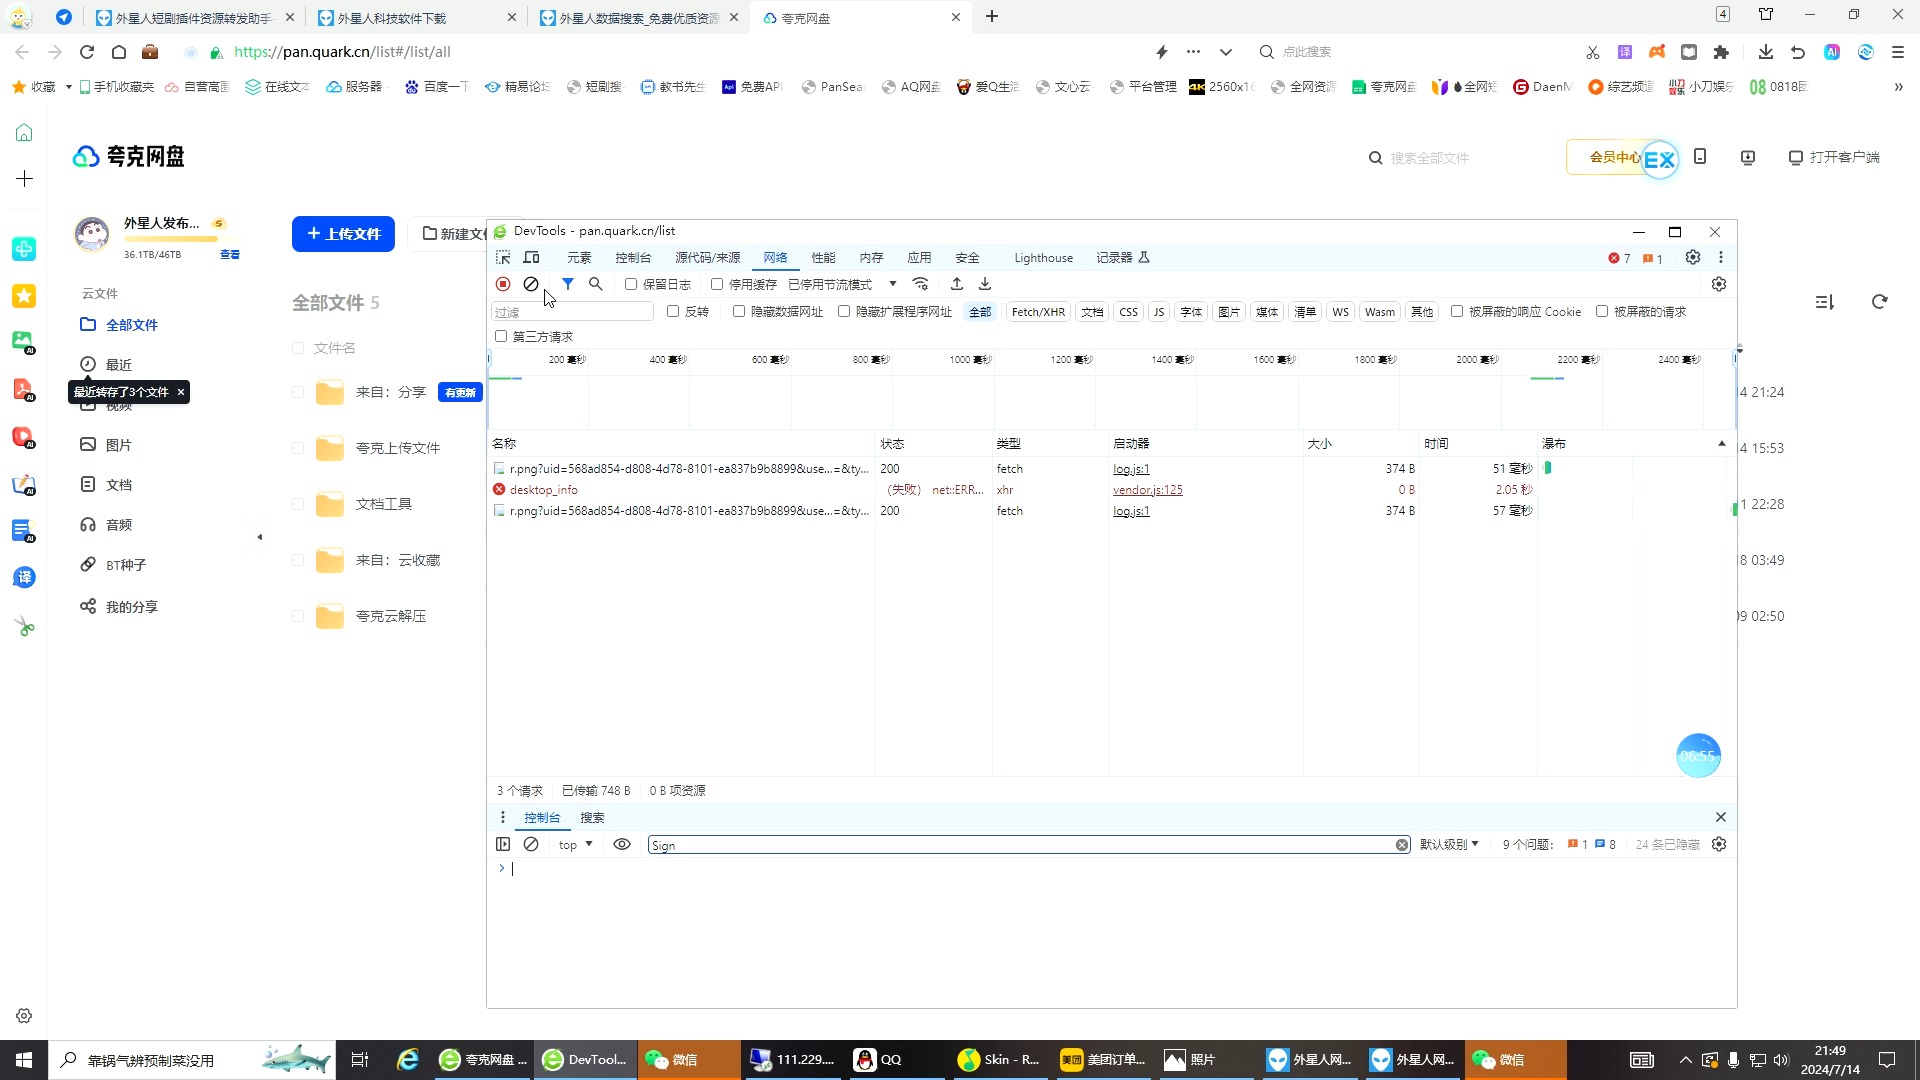Image resolution: width=1920 pixels, height=1080 pixels.
Task: Select the 文档工具 folder checkbox
Action: 298,504
